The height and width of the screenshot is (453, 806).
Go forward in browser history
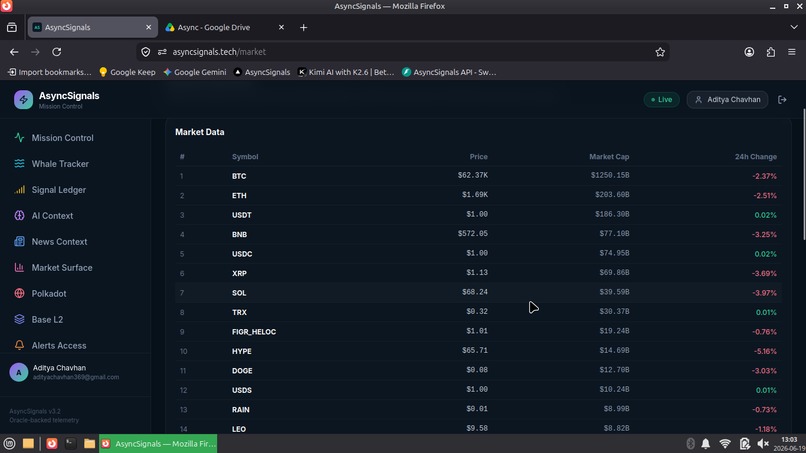pyautogui.click(x=35, y=52)
